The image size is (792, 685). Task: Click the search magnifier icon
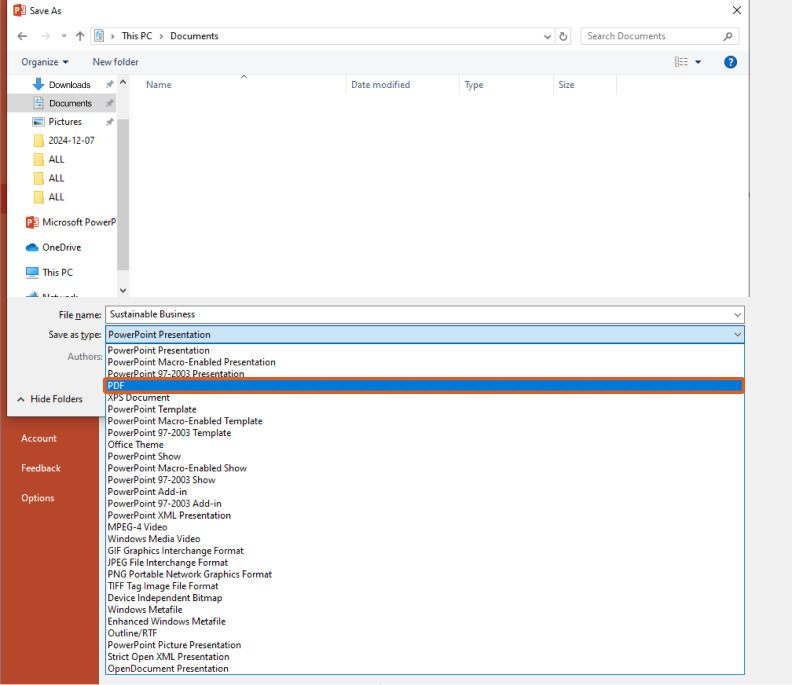(x=727, y=36)
